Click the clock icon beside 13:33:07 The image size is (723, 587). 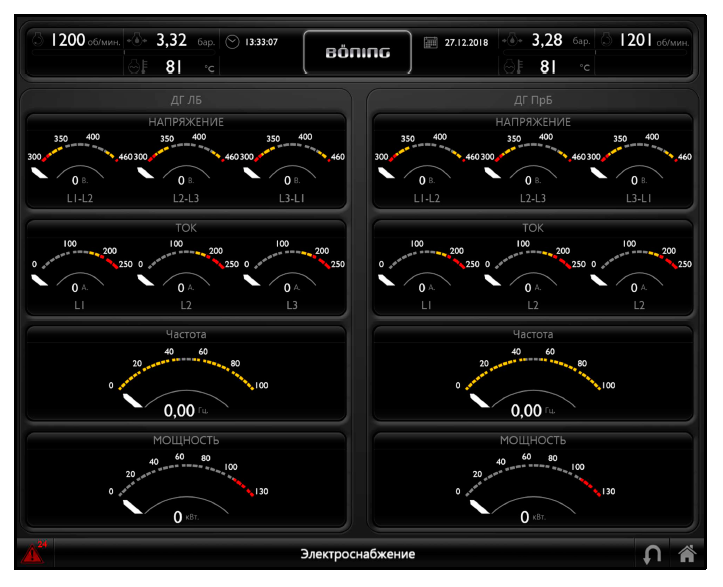click(233, 42)
